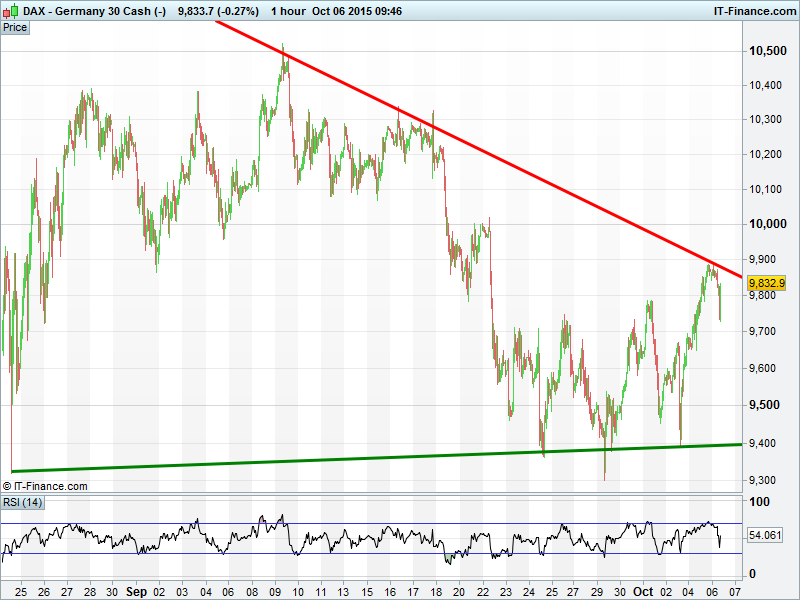Click the RSI value tag 54.061
Image resolution: width=800 pixels, height=600 pixels.
[765, 535]
